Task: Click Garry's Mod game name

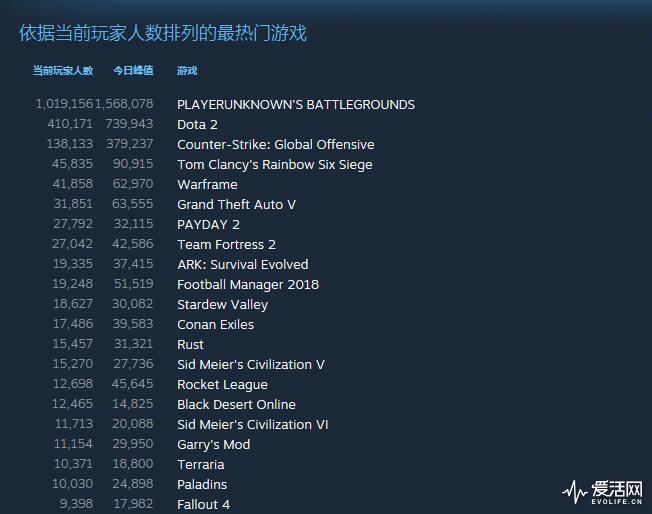Action: (213, 445)
